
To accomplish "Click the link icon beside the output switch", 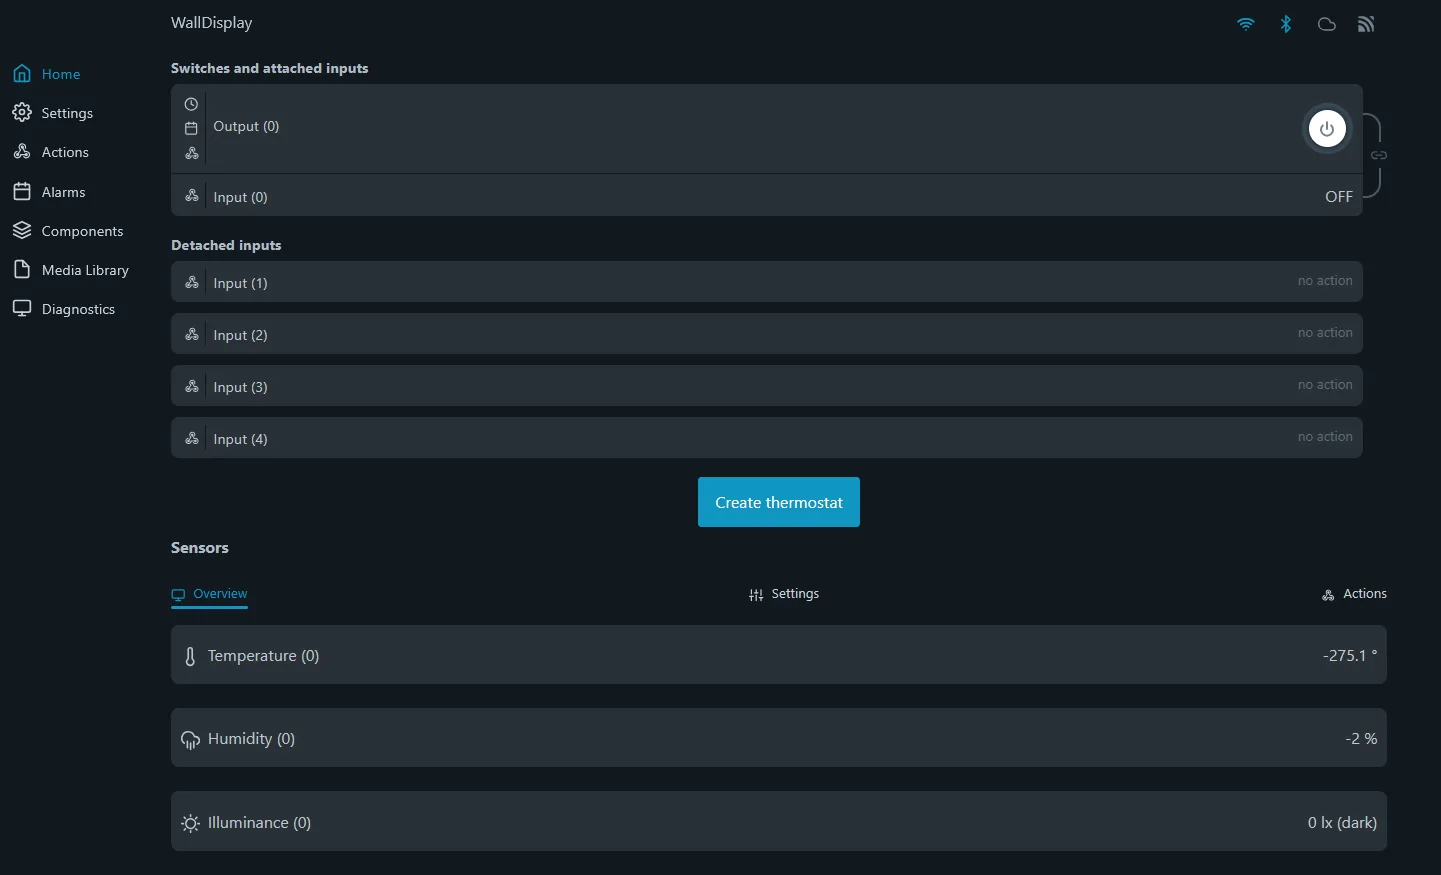I will [x=1379, y=155].
